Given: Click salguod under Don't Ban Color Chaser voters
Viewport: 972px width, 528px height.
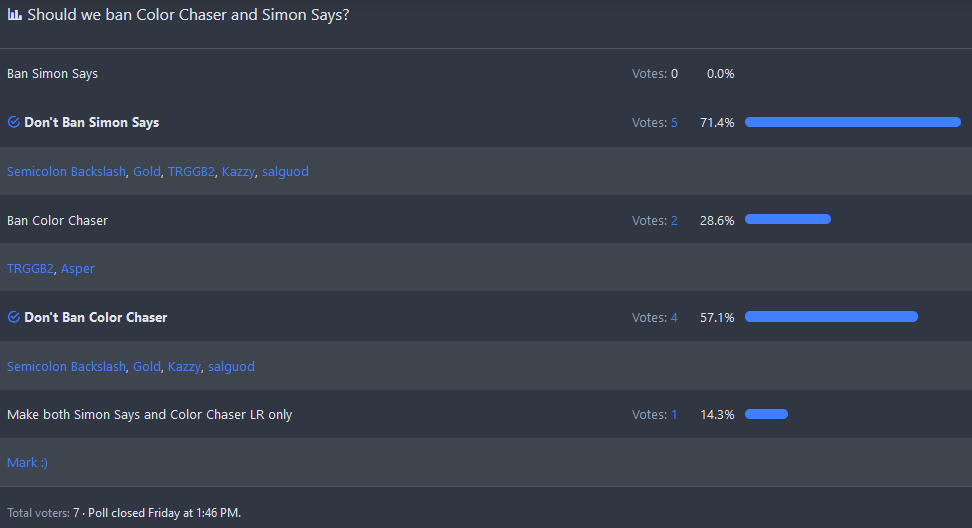Looking at the screenshot, I should [x=231, y=367].
